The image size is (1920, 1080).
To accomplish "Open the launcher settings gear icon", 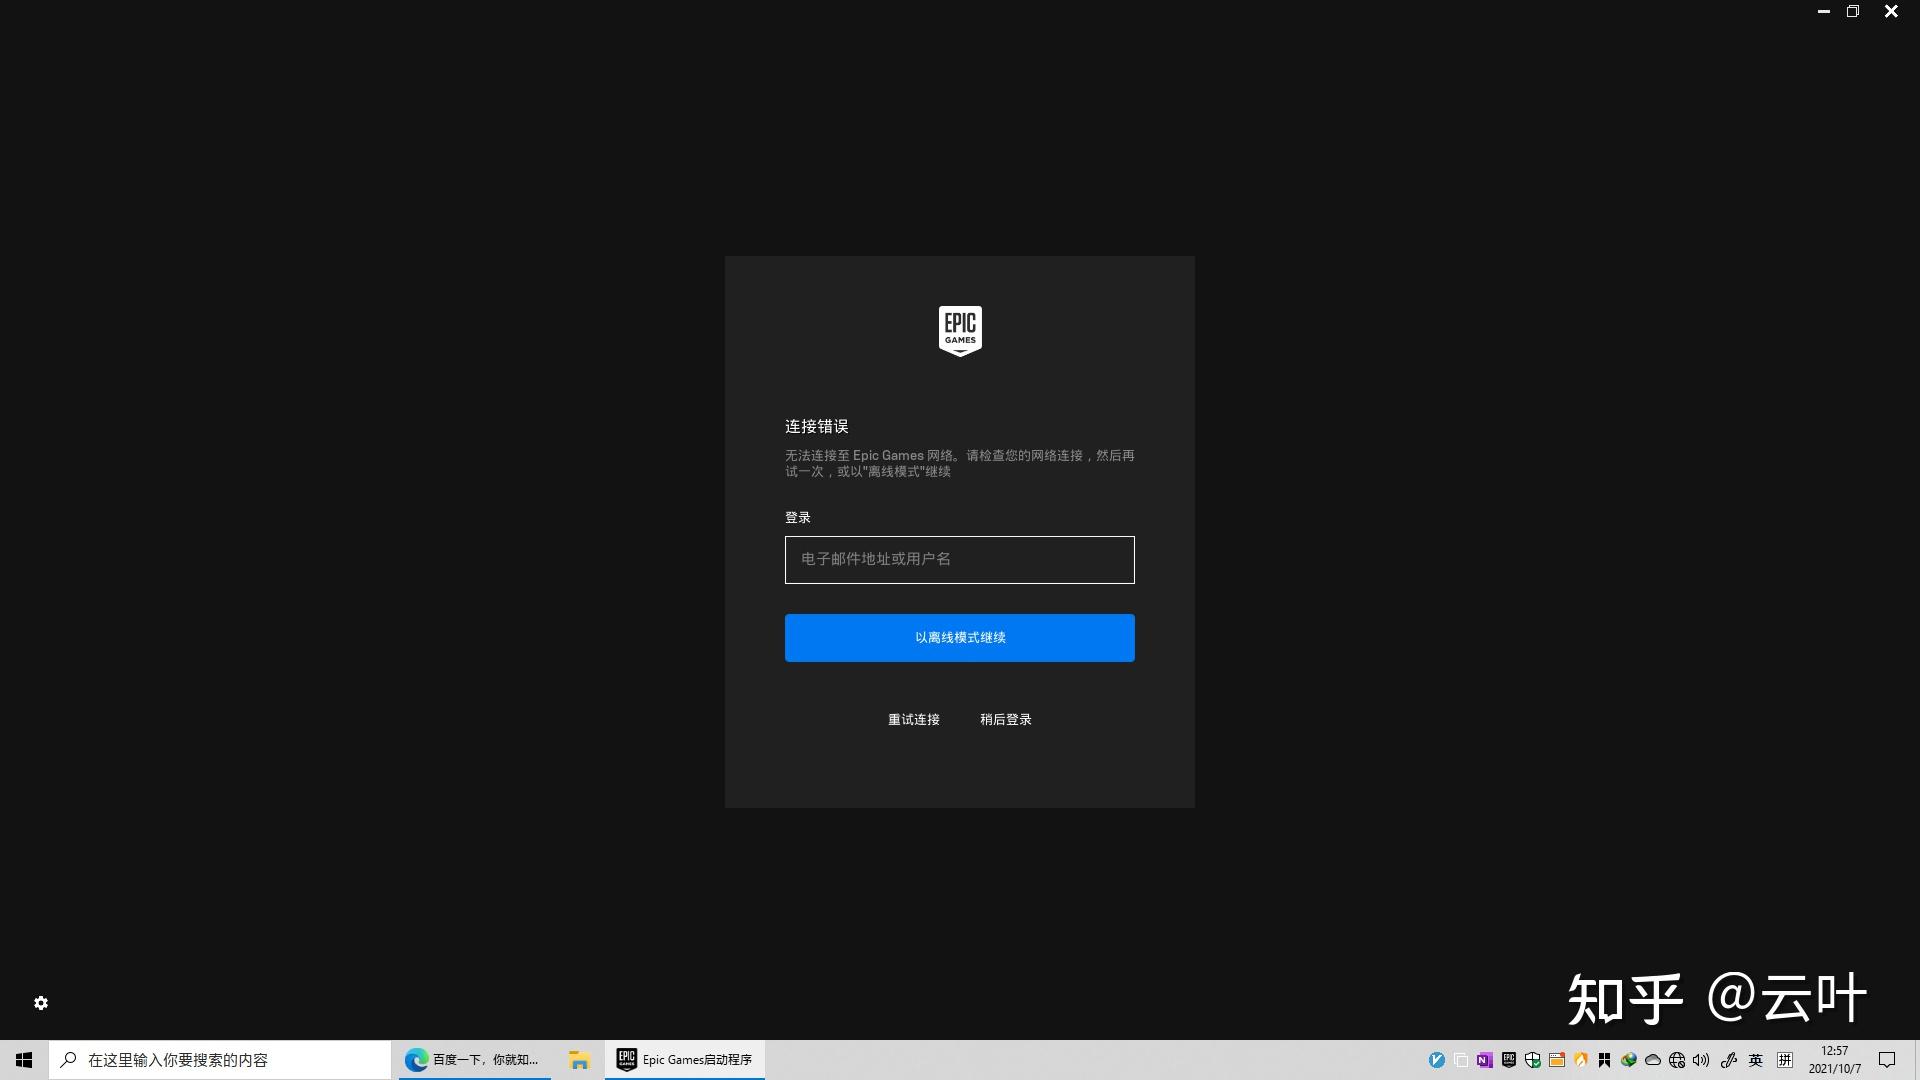I will click(41, 1003).
